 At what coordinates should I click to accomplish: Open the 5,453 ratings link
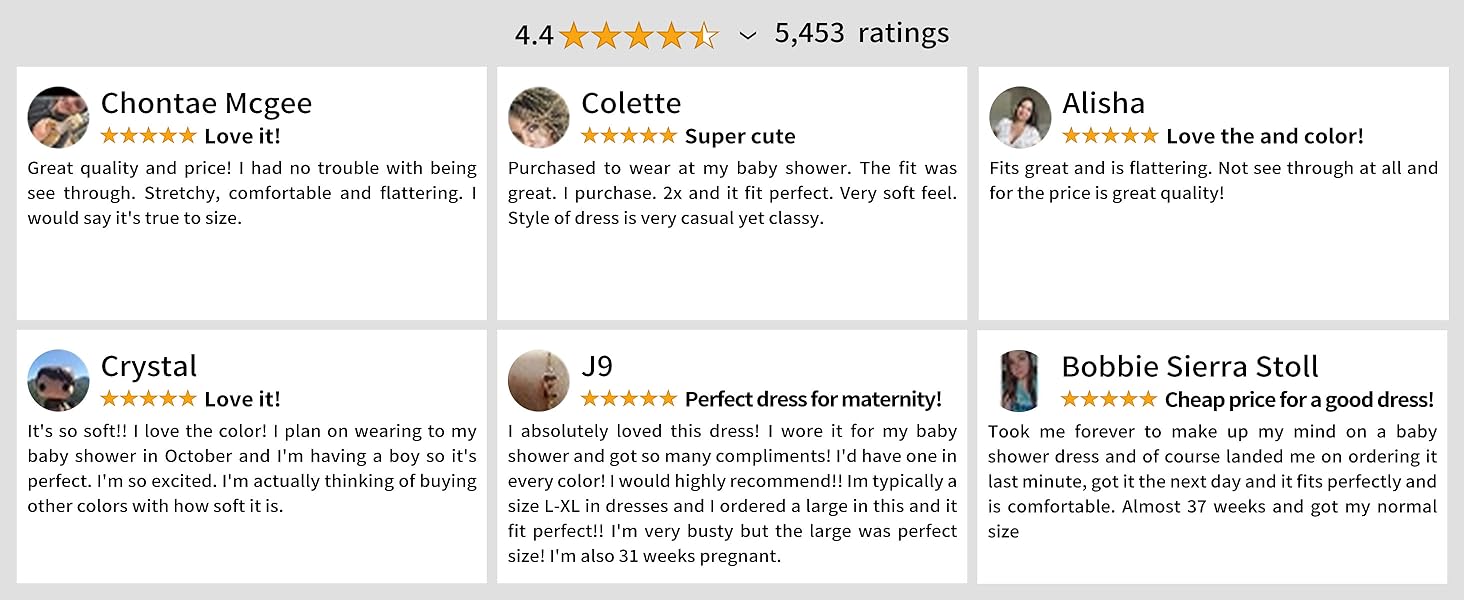pos(861,34)
